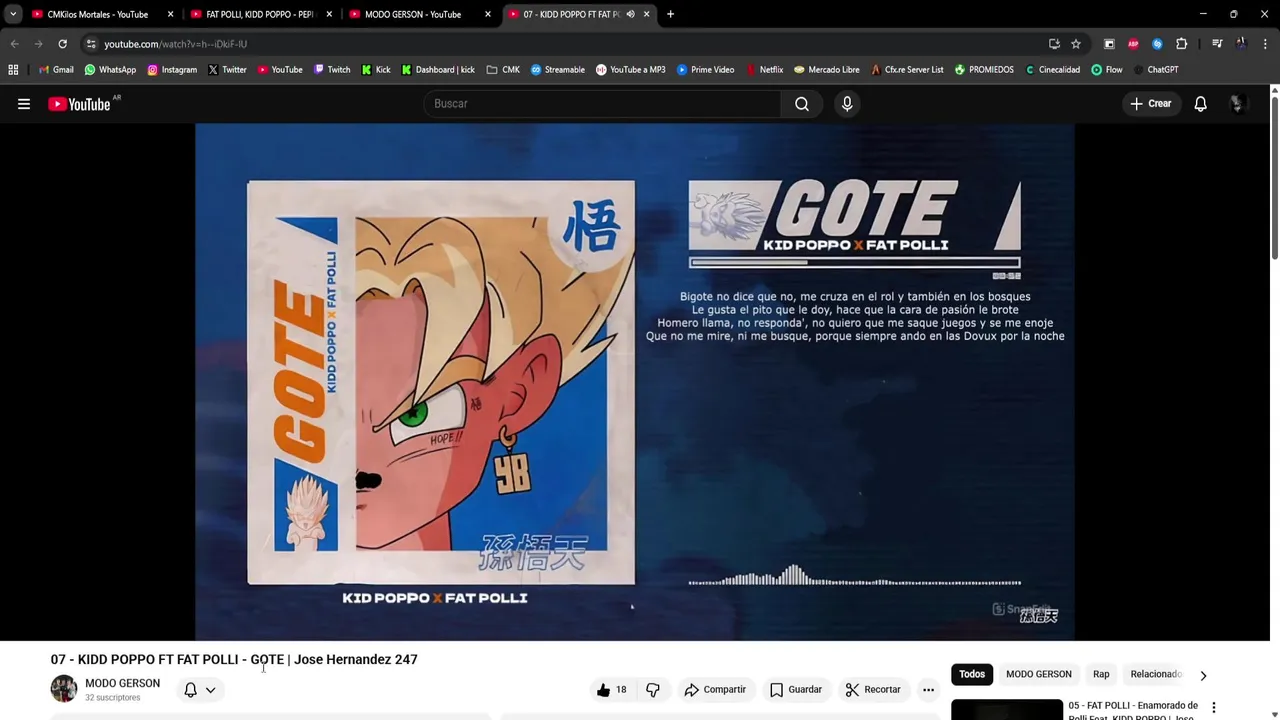Viewport: 1280px width, 720px height.
Task: Open the Gmail bookmark
Action: click(x=56, y=70)
